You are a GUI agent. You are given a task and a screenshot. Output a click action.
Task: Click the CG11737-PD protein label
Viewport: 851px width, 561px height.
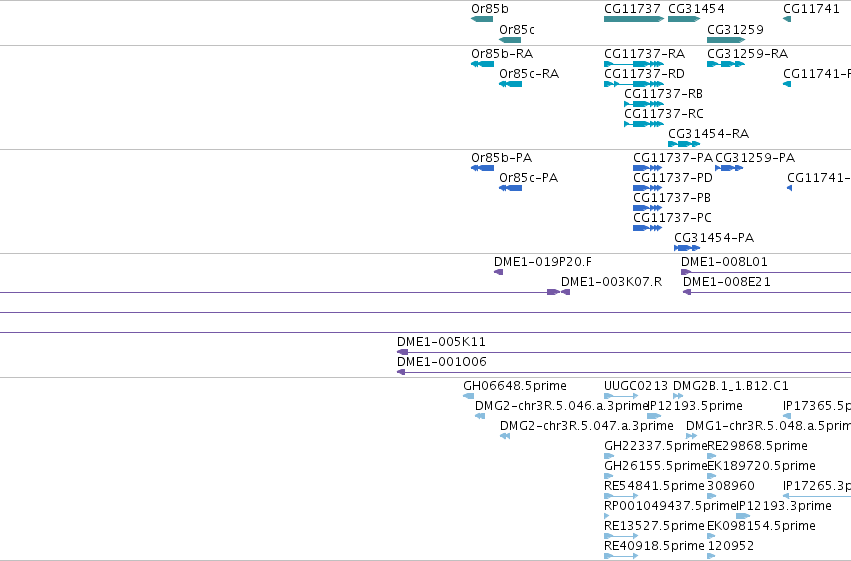point(673,178)
